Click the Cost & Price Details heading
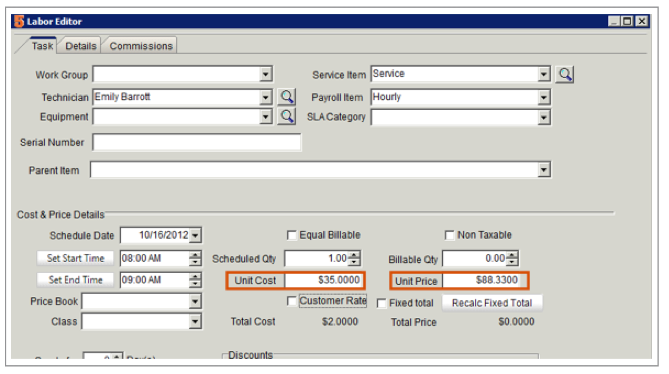 tap(61, 215)
